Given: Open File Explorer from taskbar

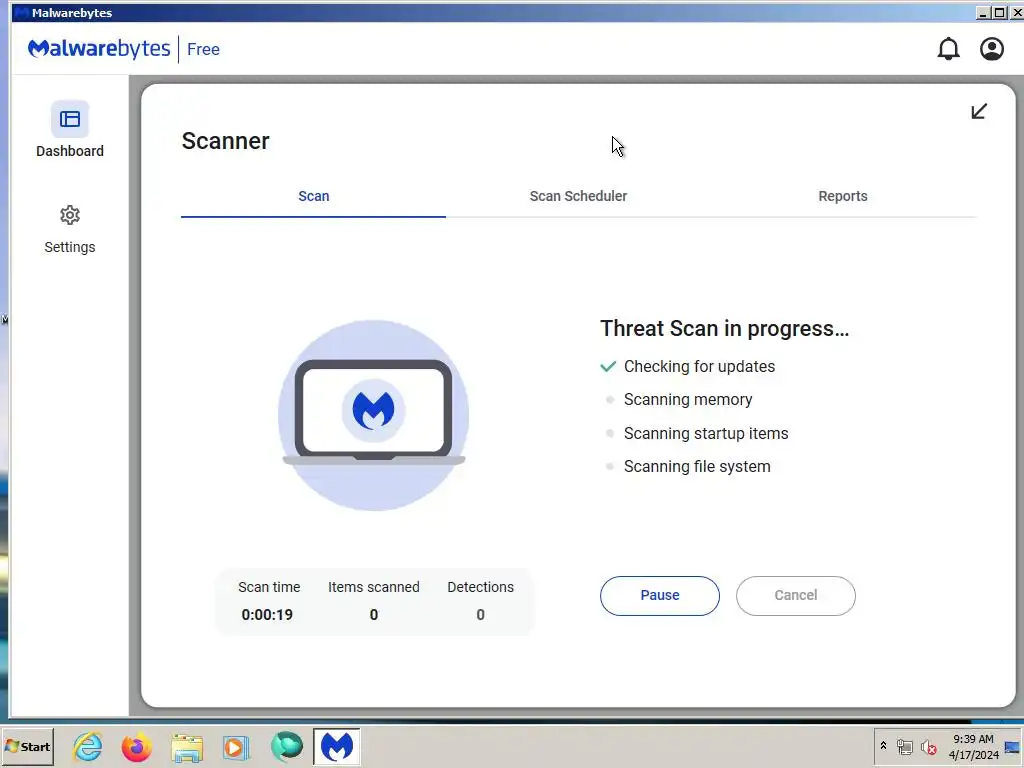Looking at the screenshot, I should click(x=187, y=748).
